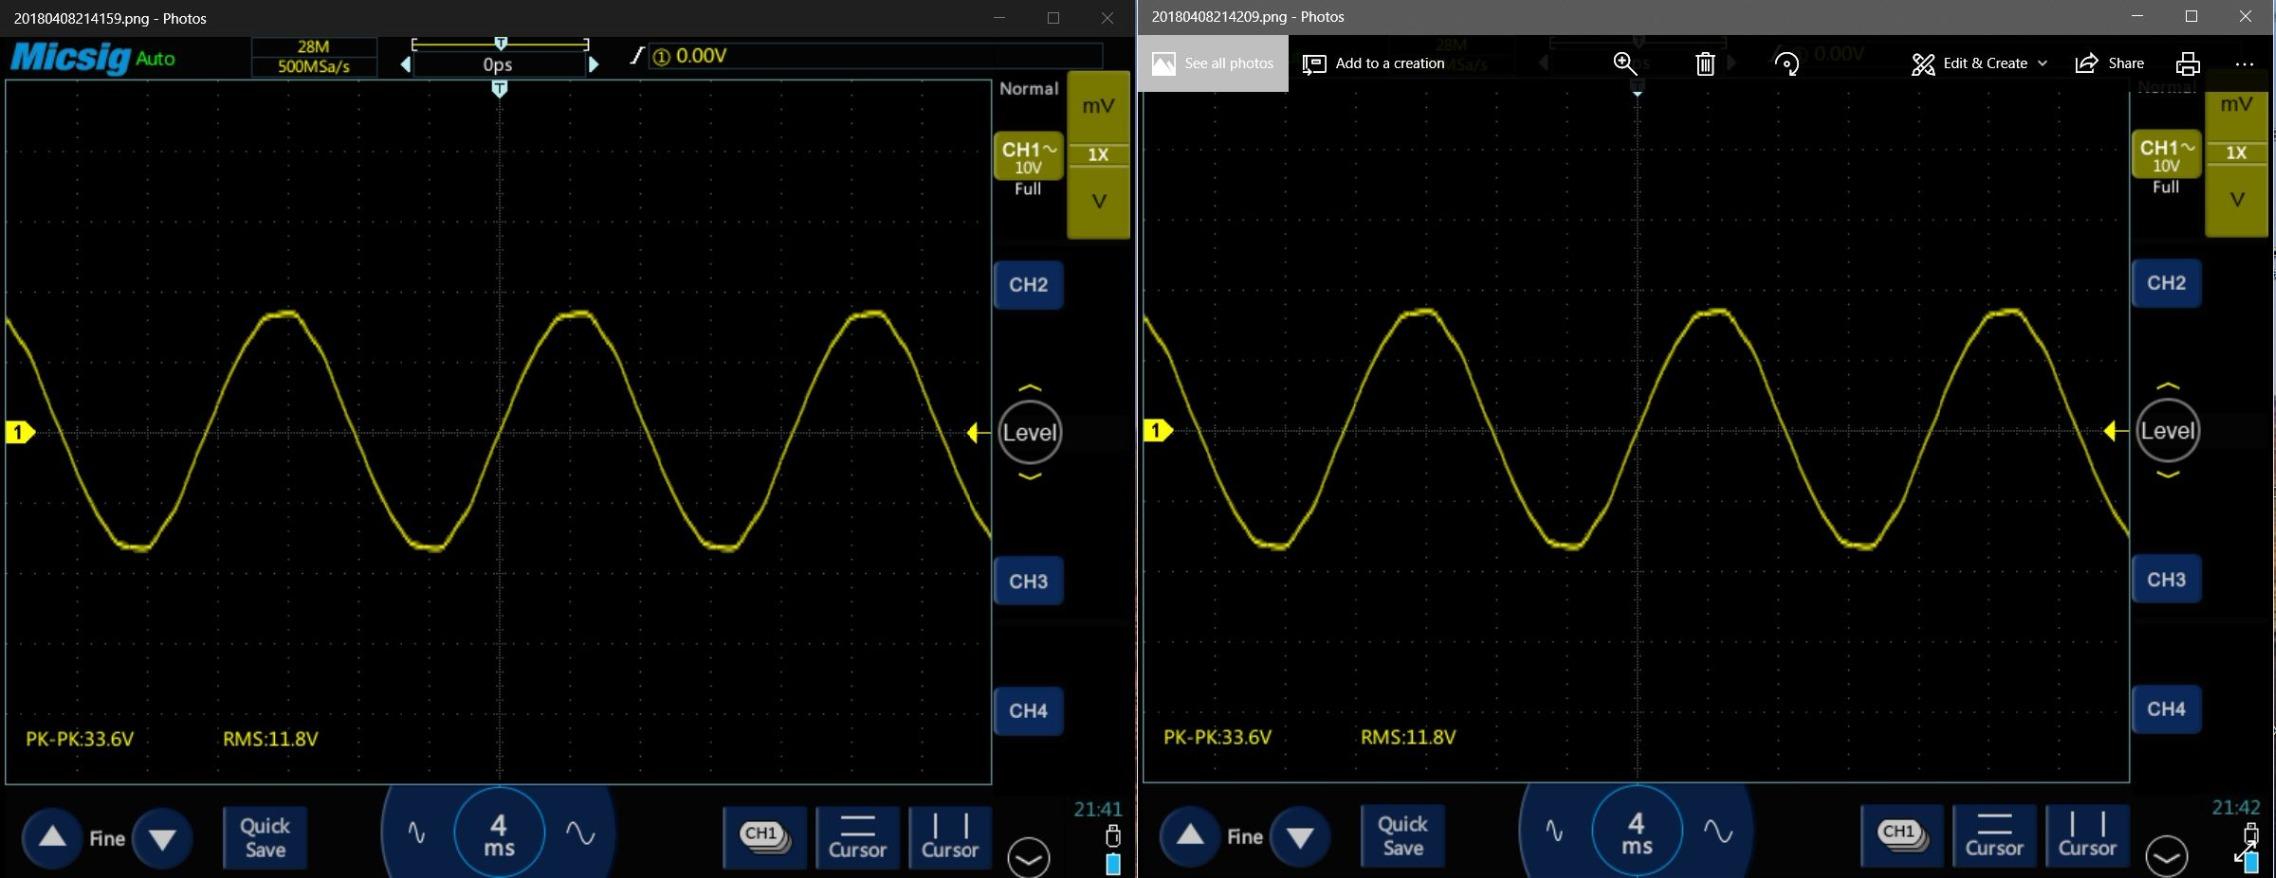The width and height of the screenshot is (2276, 878).
Task: Open the Edit & Create dropdown
Action: click(x=1979, y=63)
